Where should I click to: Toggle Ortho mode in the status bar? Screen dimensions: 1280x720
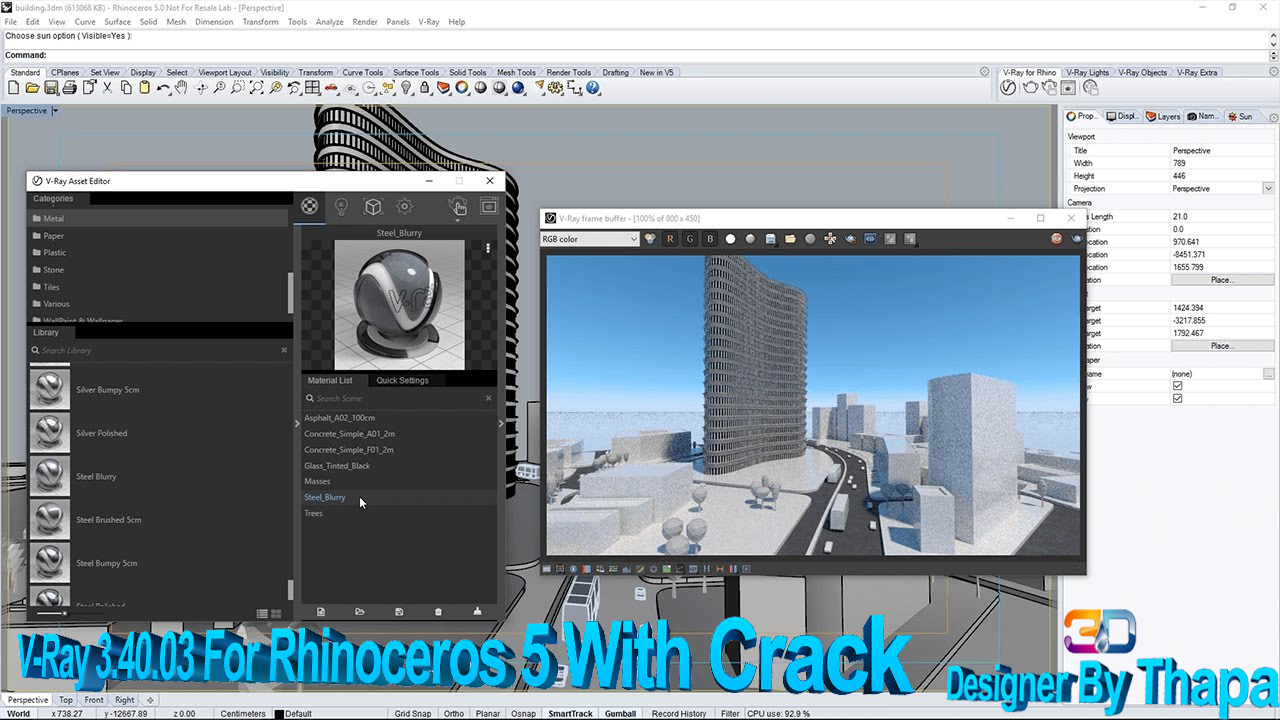[x=453, y=714]
